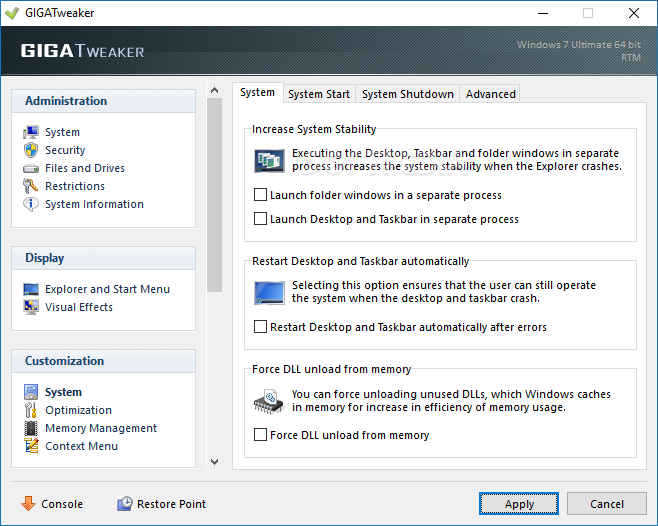Click the Context Menu pencil icon
Viewport: 658px width, 526px height.
pyautogui.click(x=31, y=446)
